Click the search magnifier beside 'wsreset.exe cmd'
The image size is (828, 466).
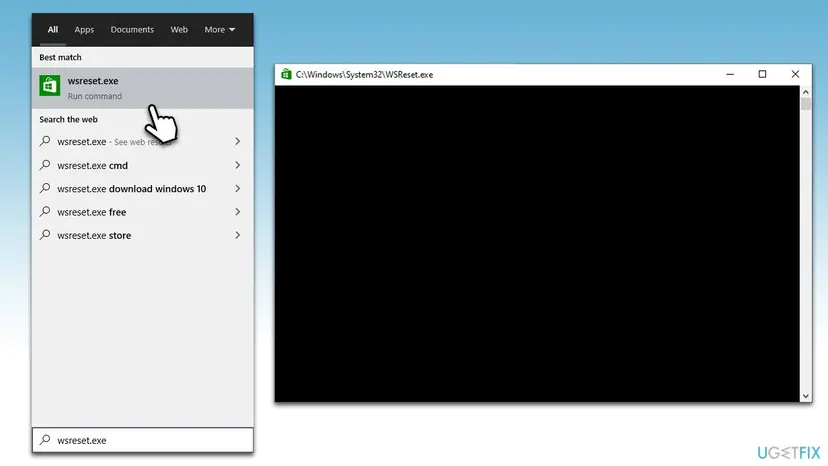point(45,165)
